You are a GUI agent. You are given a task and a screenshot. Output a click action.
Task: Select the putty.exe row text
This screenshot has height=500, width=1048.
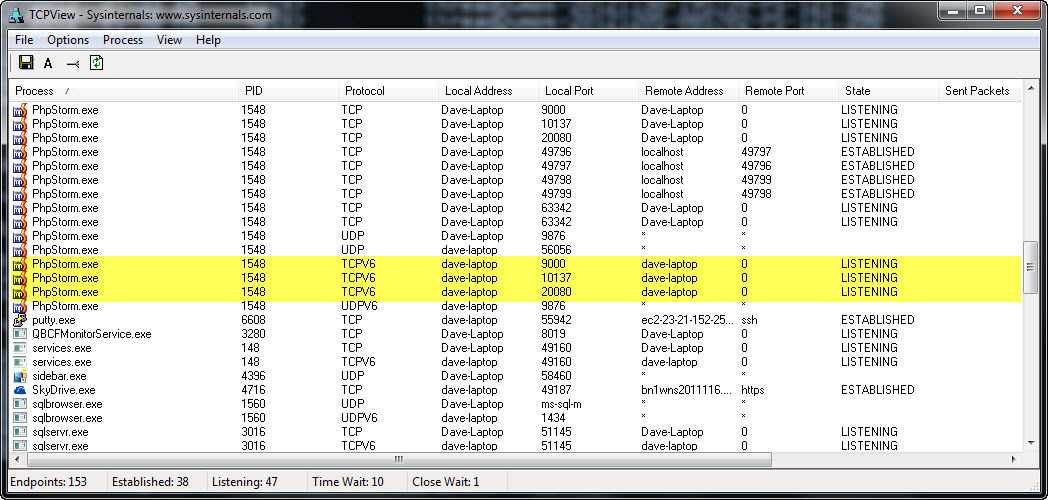(53, 320)
